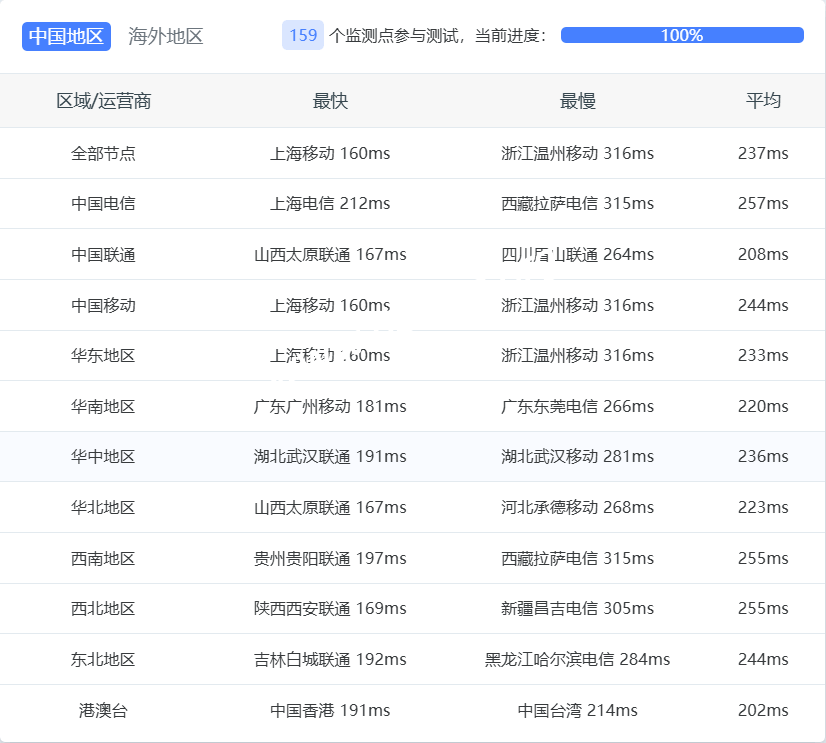The height and width of the screenshot is (743, 826).
Task: Sort by the 最快 column header
Action: pyautogui.click(x=330, y=101)
